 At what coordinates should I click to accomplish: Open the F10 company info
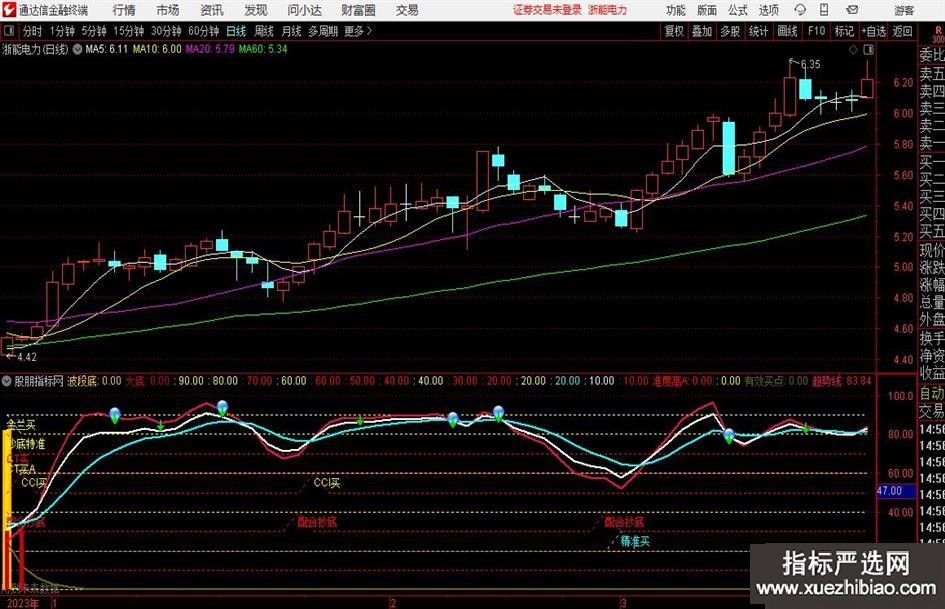[817, 31]
